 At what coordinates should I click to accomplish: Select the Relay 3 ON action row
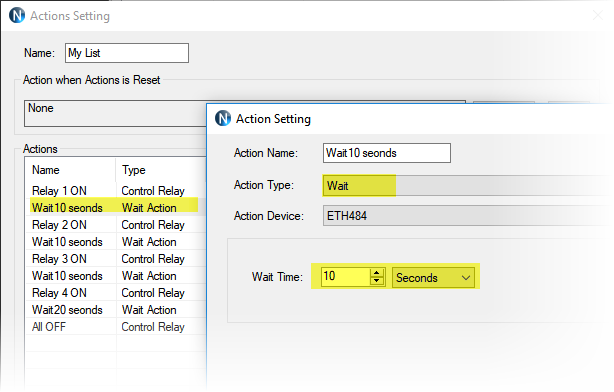(x=116, y=259)
